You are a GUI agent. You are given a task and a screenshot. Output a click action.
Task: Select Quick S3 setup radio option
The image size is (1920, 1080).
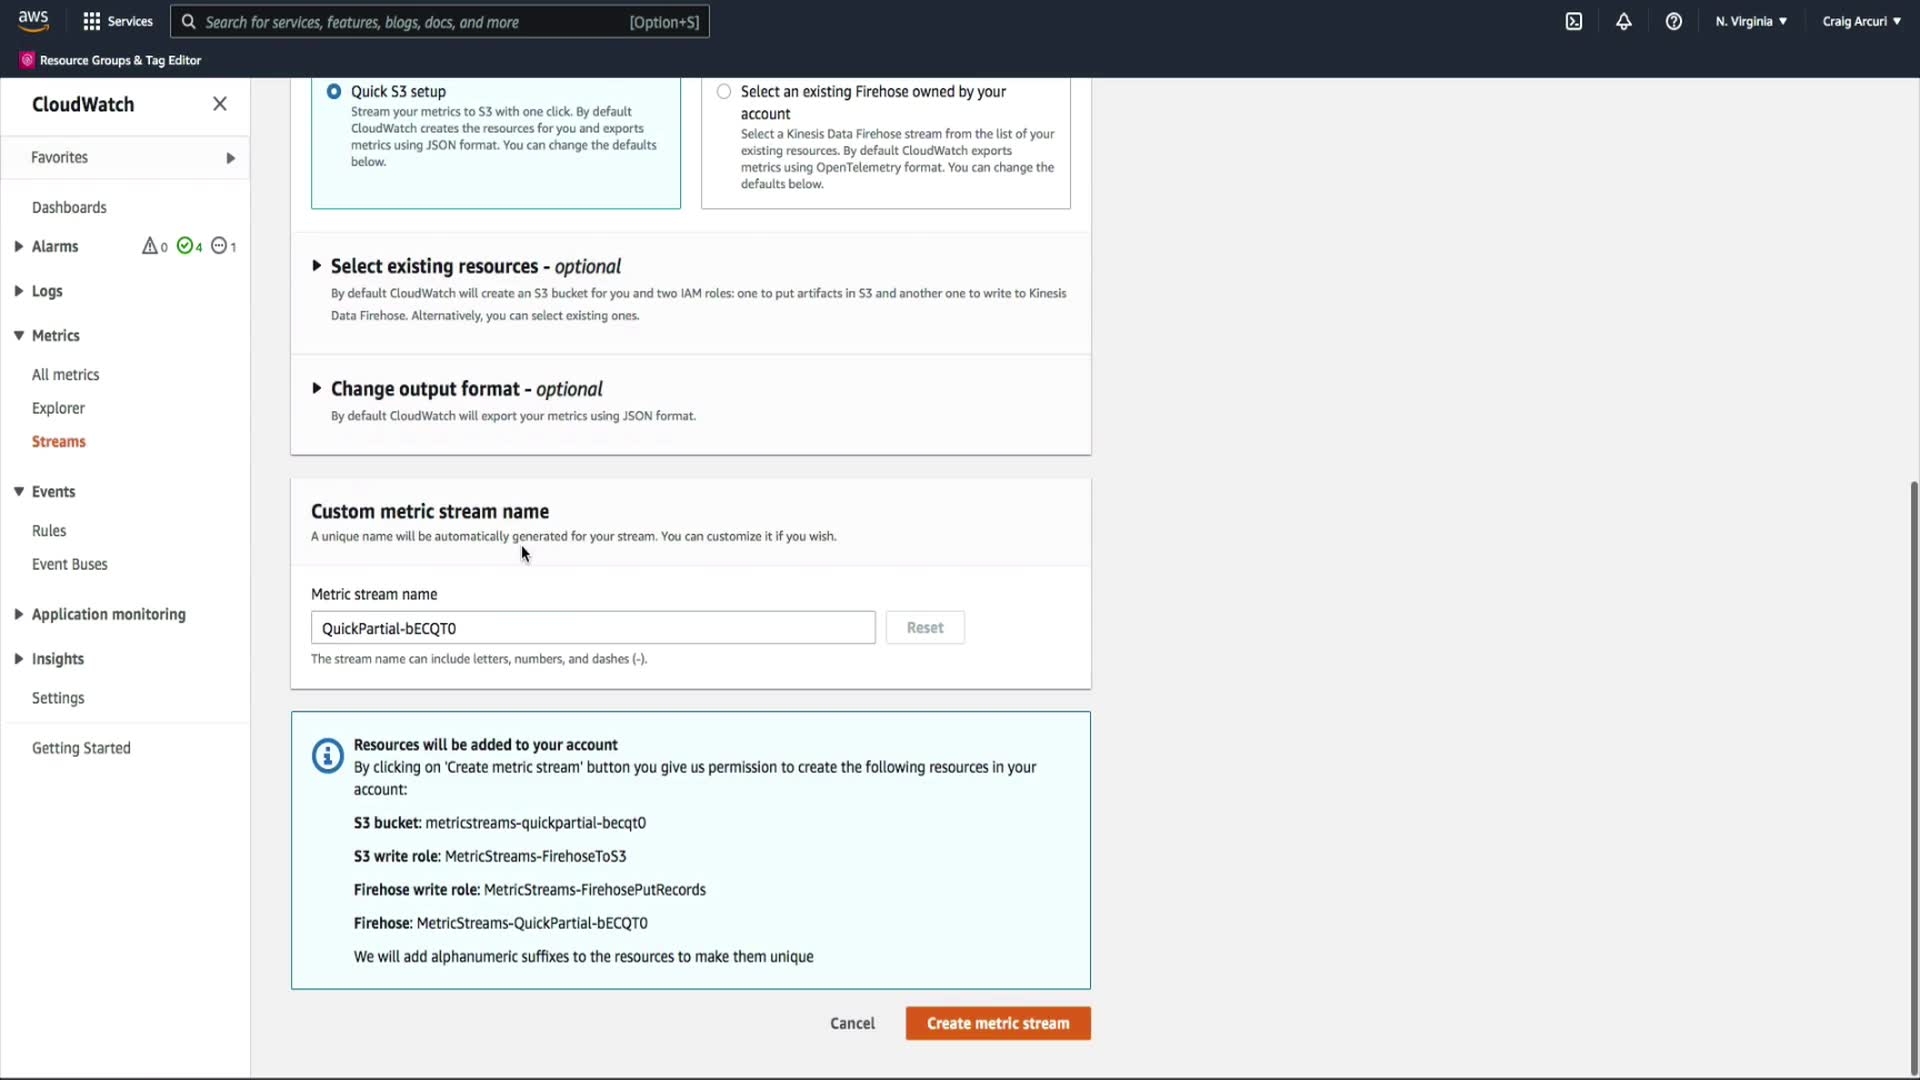[334, 91]
